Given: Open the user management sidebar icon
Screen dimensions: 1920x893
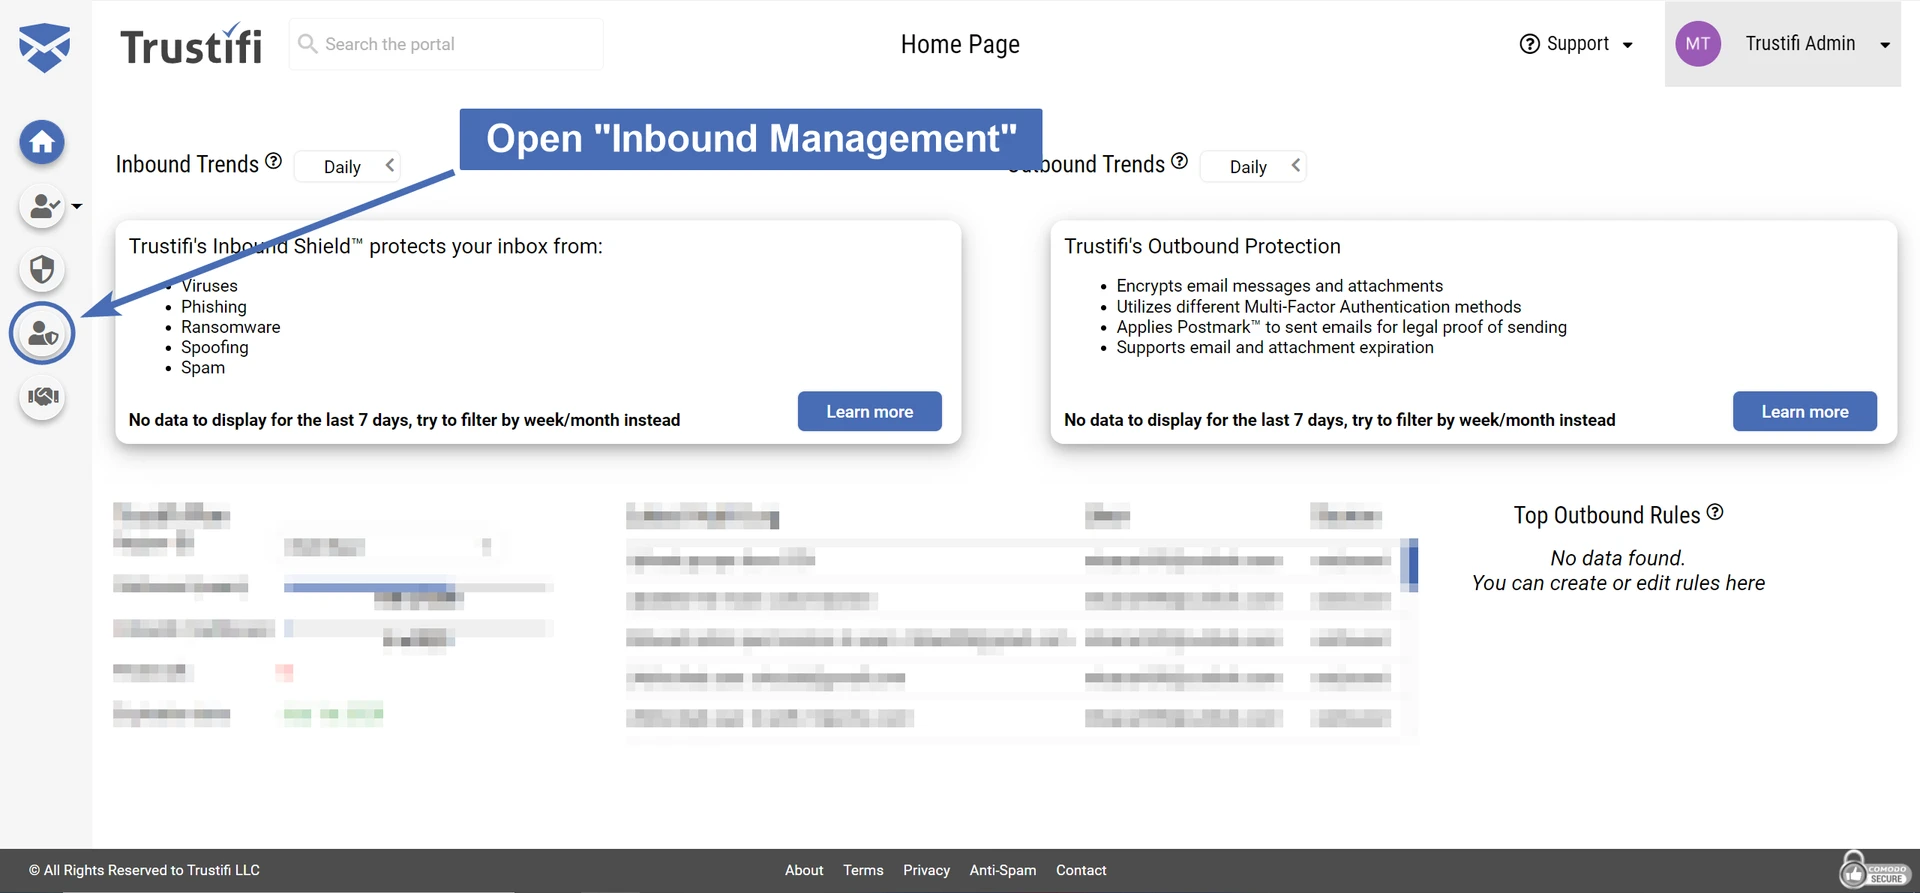Looking at the screenshot, I should [x=42, y=207].
